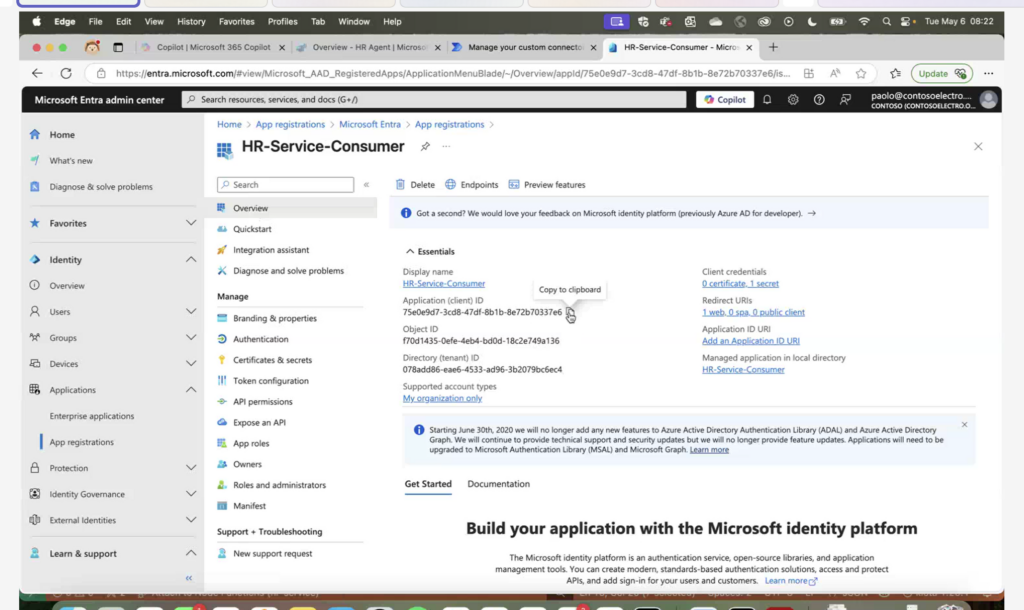Collapse the app registration menu pane

click(366, 185)
